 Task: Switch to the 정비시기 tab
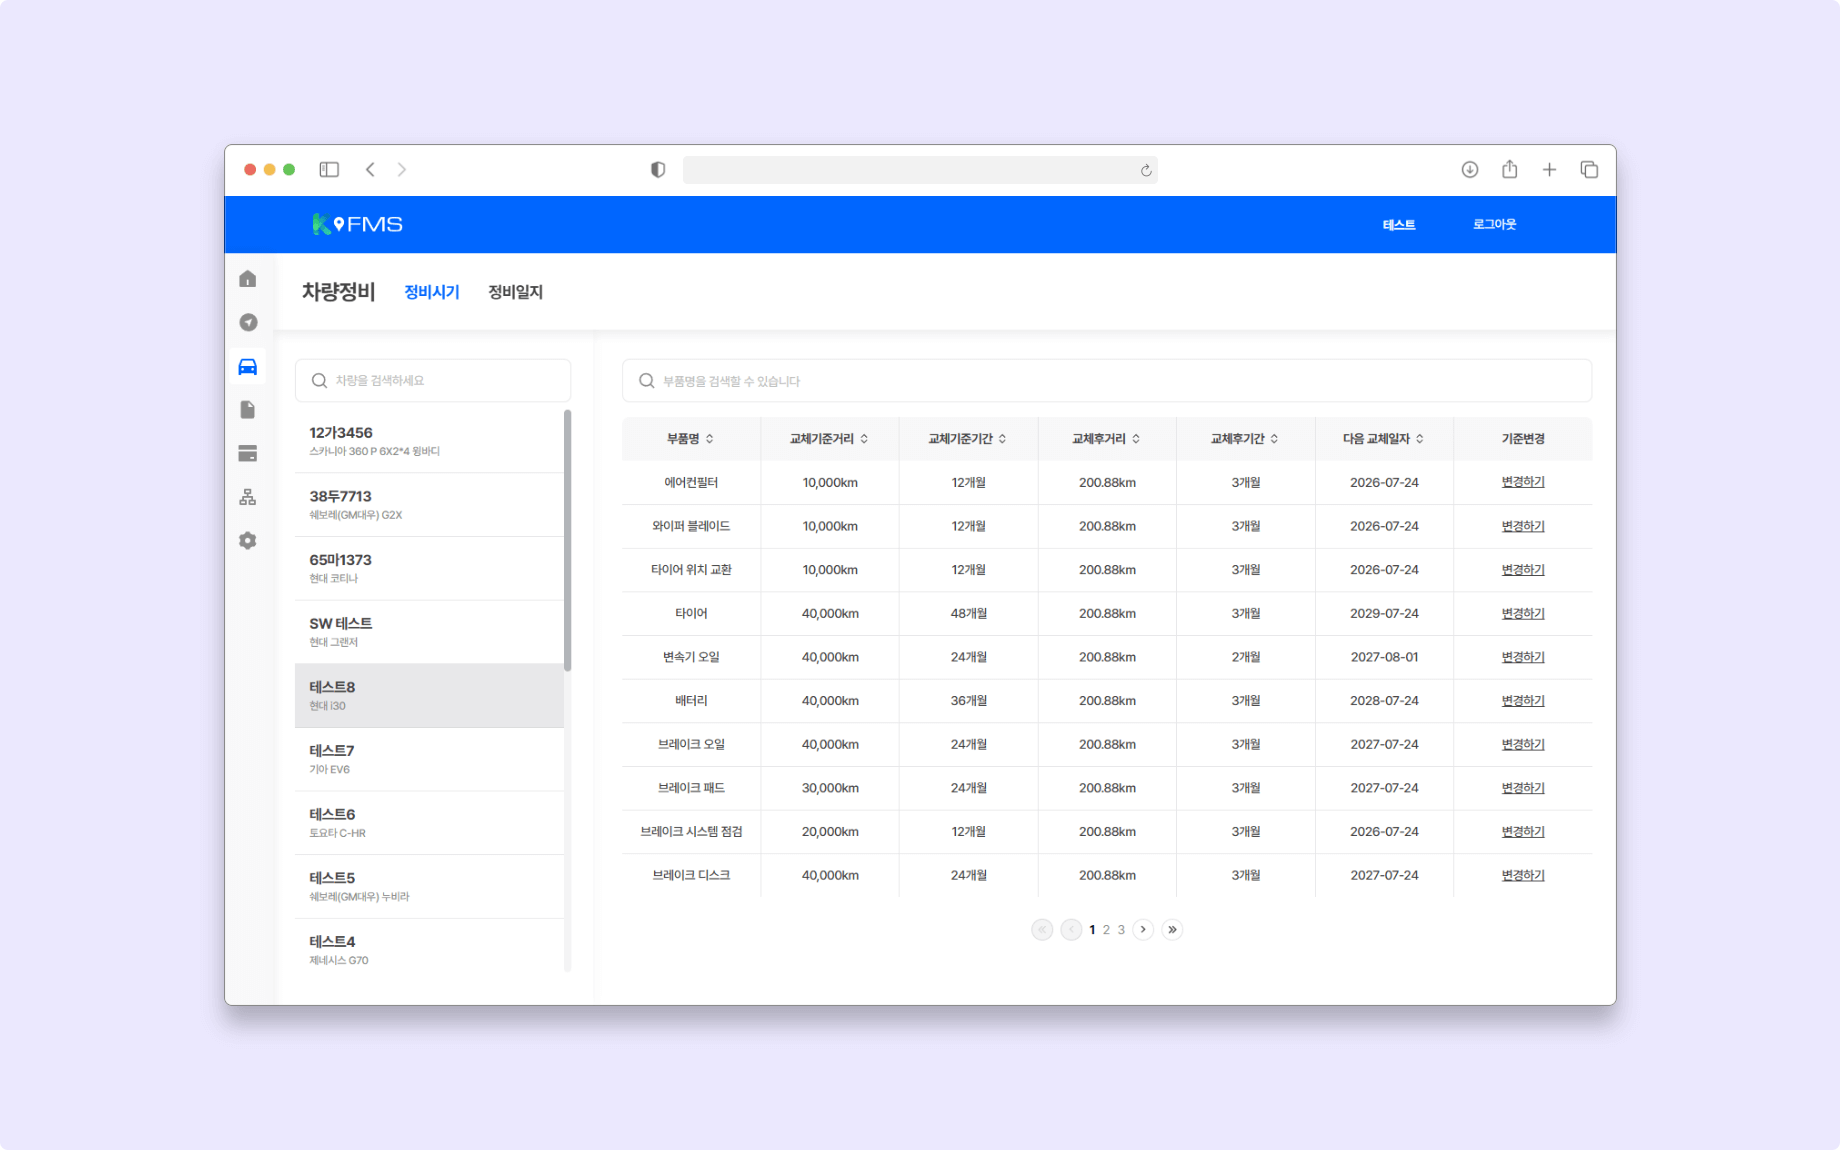click(430, 291)
